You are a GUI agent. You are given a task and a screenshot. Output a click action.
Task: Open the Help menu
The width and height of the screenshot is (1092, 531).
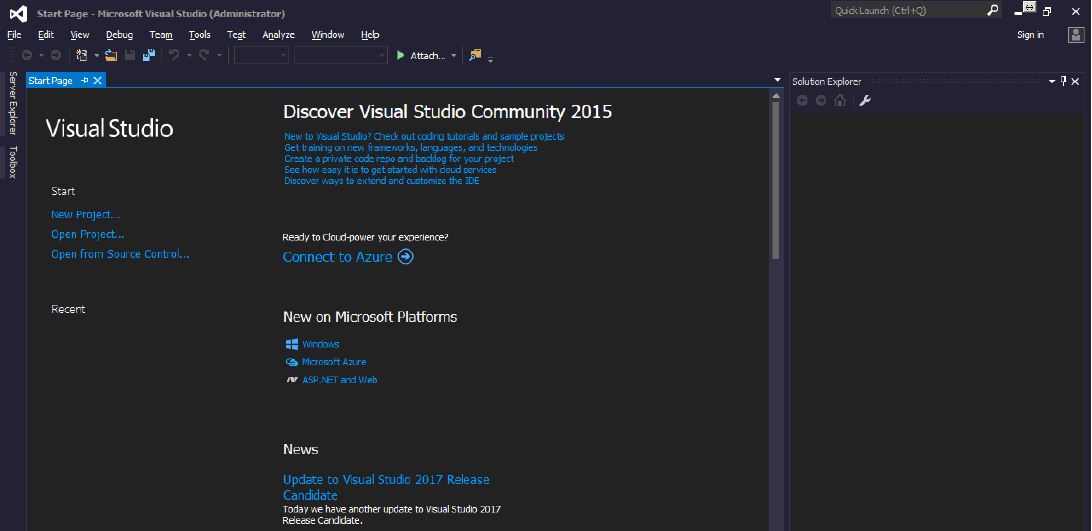click(x=370, y=35)
